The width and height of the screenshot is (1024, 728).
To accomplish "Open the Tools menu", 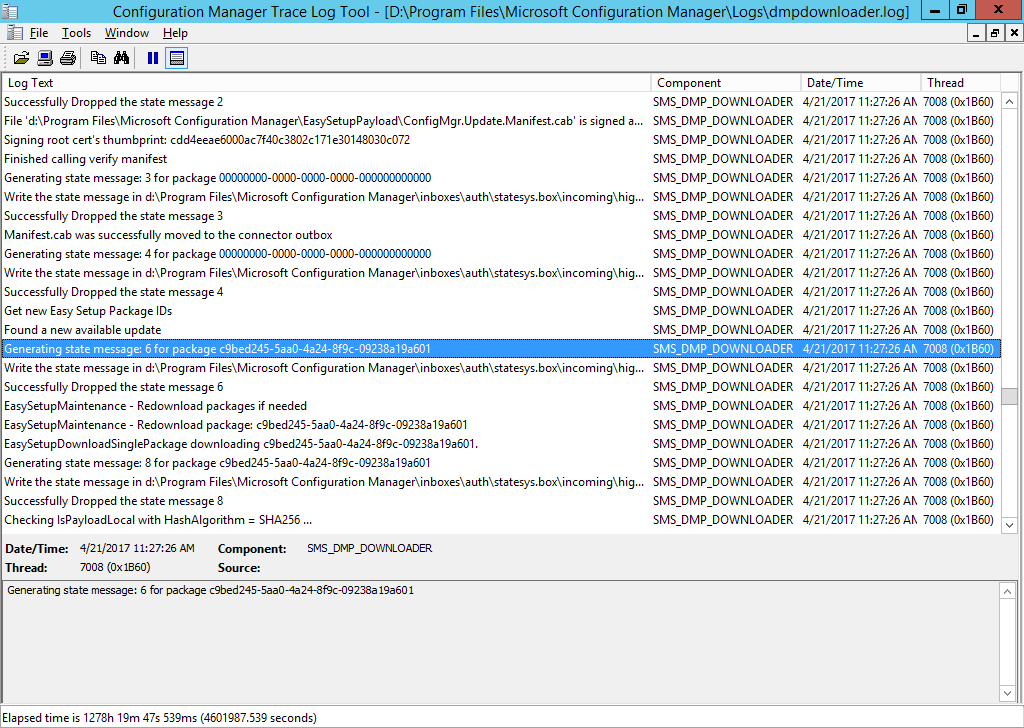I will tap(76, 33).
